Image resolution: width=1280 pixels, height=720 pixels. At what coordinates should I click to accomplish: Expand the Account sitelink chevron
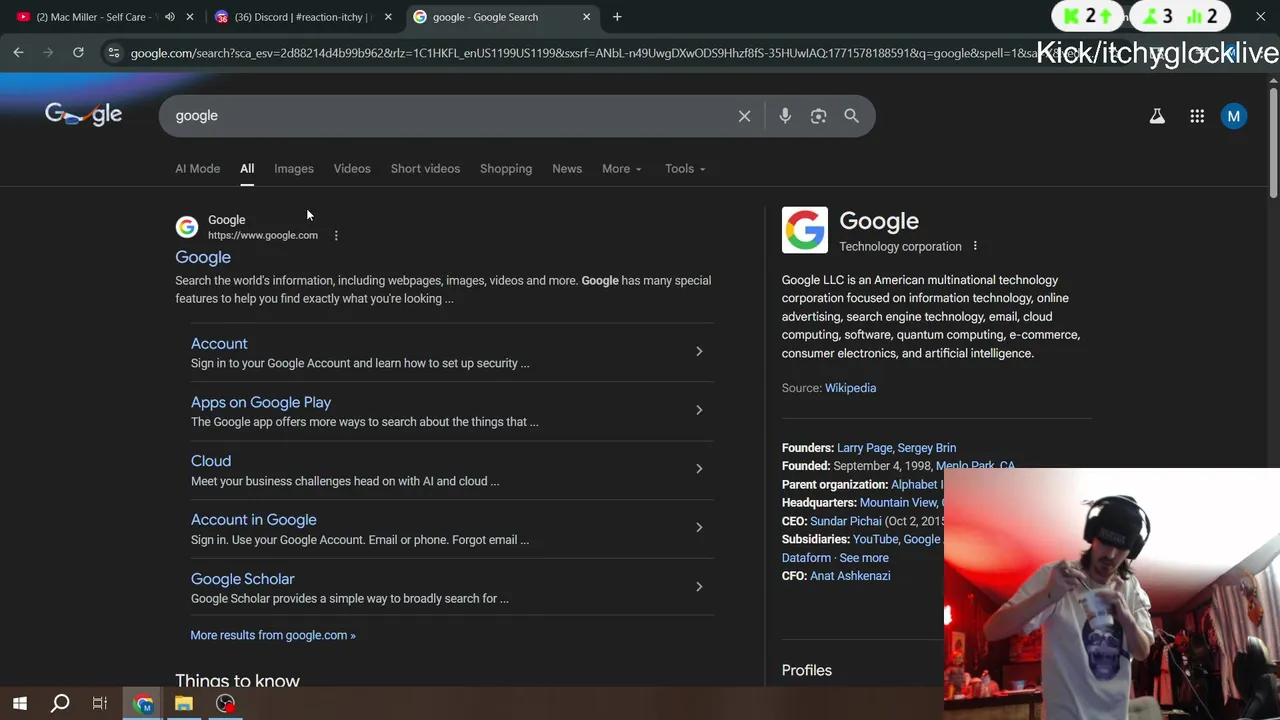pyautogui.click(x=699, y=351)
